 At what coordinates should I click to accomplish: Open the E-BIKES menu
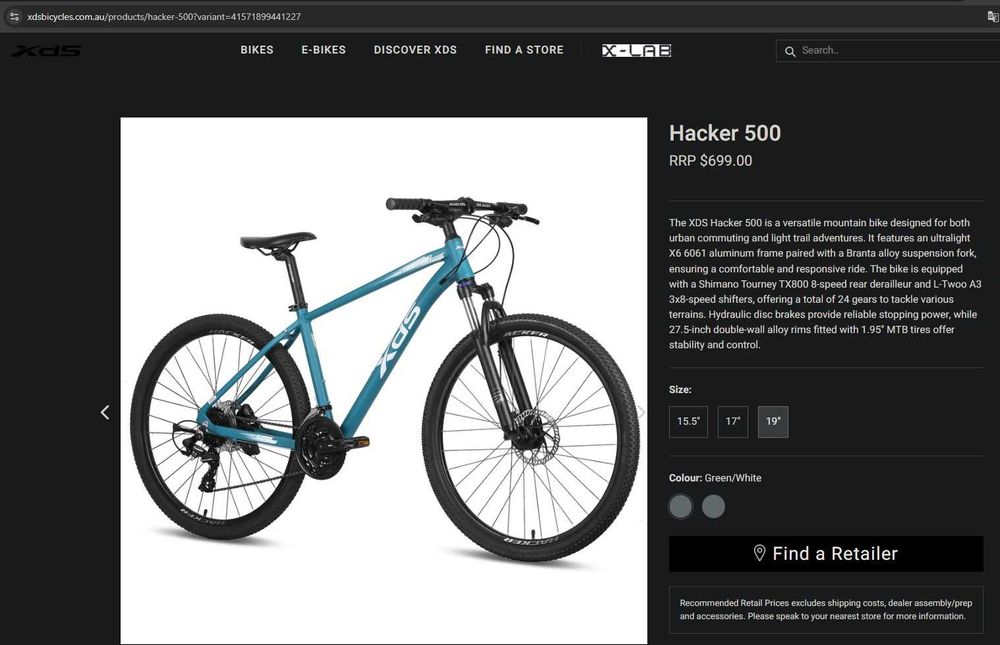pyautogui.click(x=323, y=50)
